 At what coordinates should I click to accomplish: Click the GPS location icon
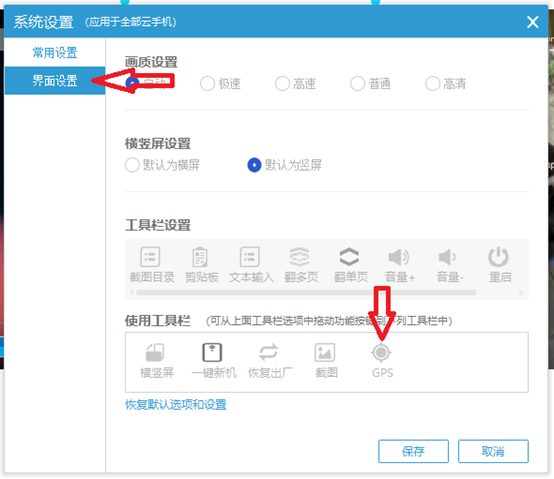381,353
